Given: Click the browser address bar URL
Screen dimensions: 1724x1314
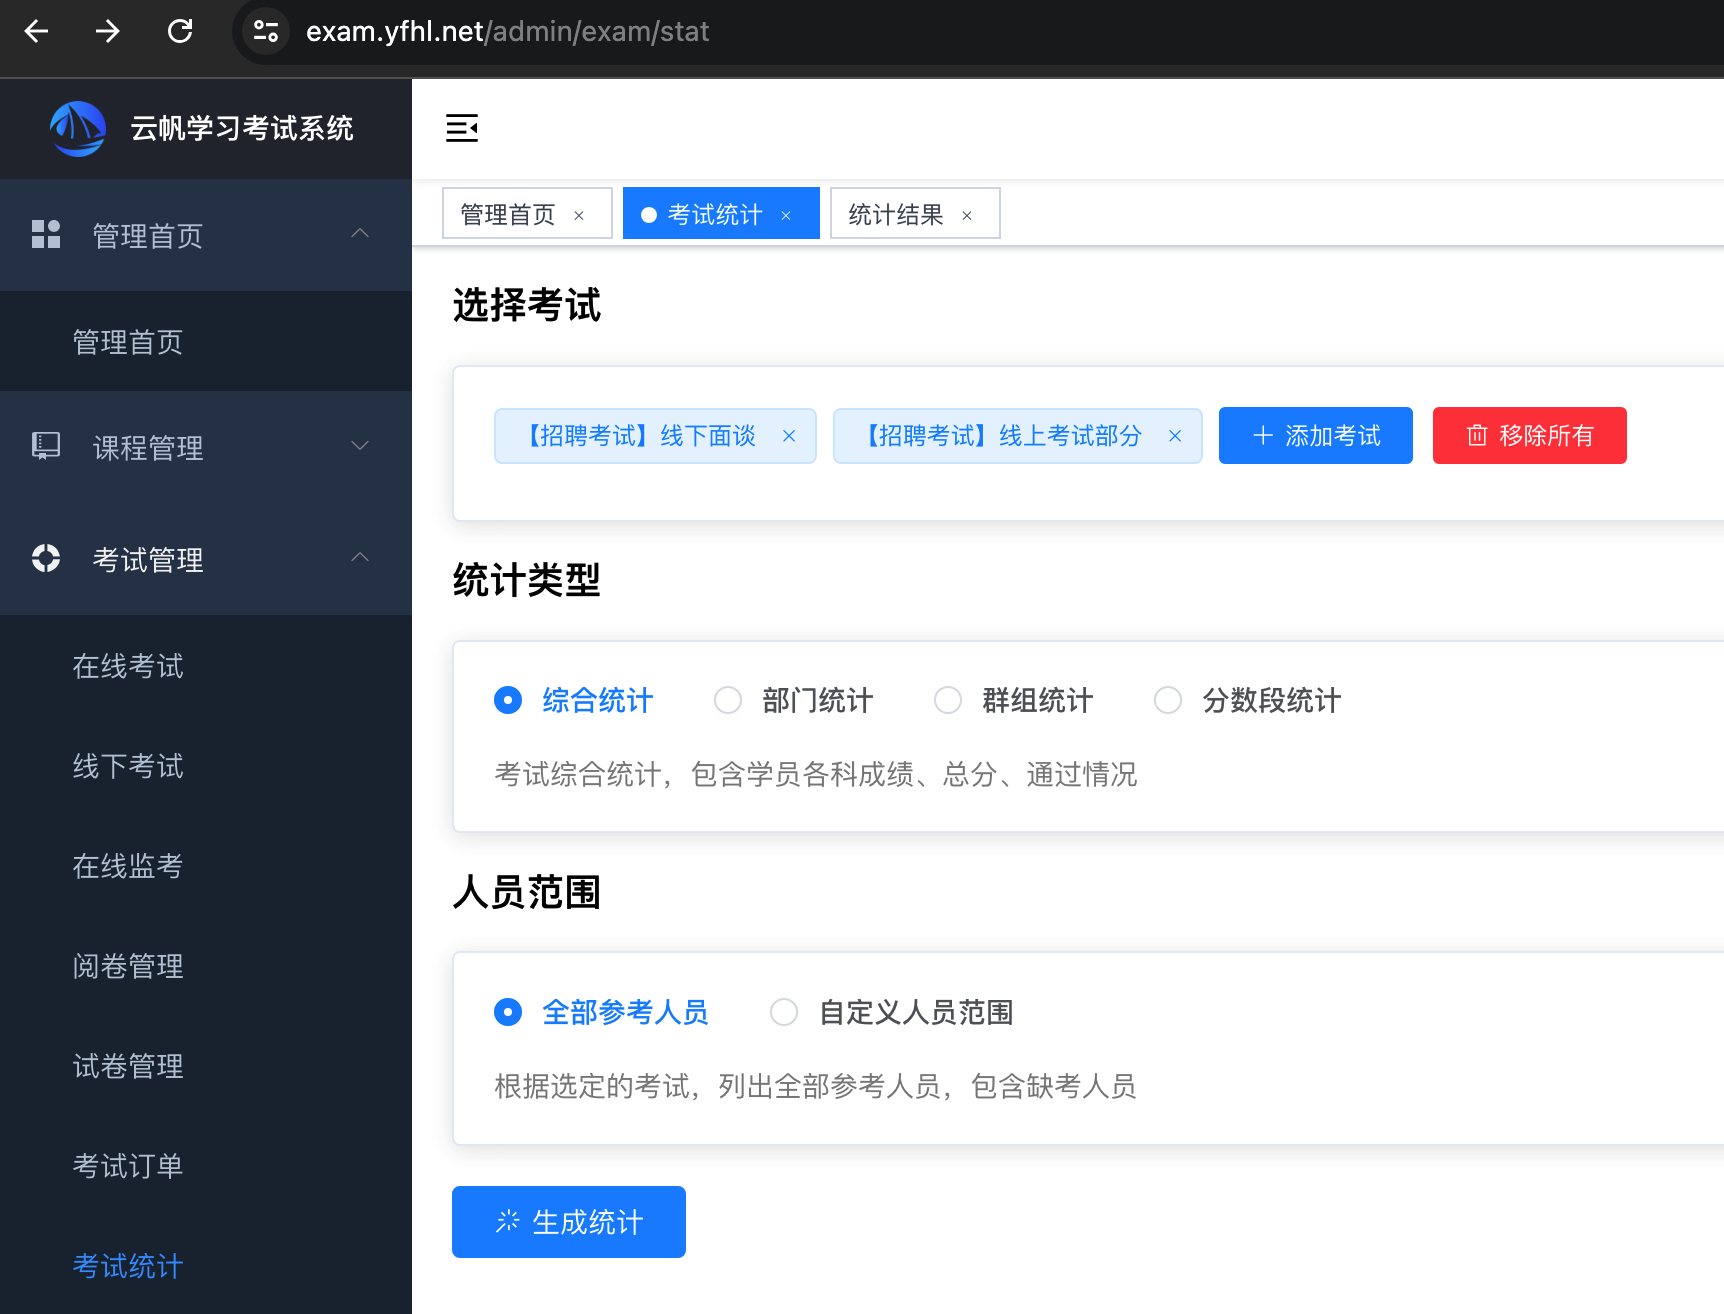Looking at the screenshot, I should click(508, 31).
